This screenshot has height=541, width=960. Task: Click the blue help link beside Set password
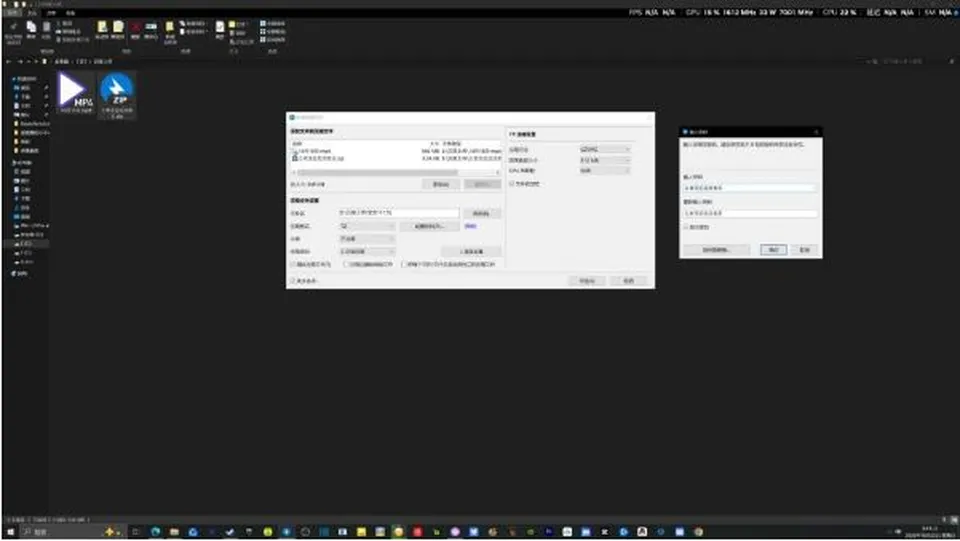[470, 226]
